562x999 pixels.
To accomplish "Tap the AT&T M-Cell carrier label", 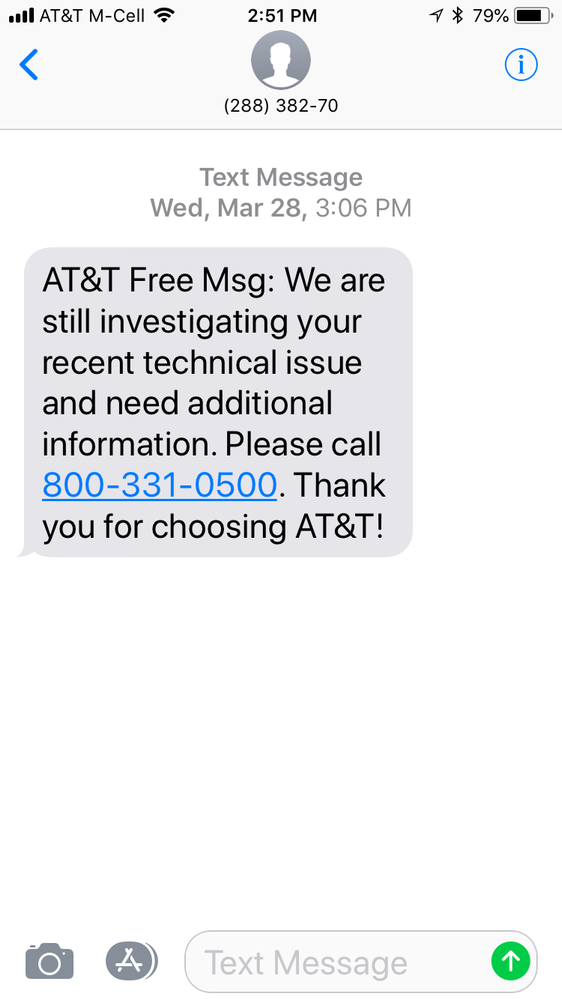I will coord(92,15).
